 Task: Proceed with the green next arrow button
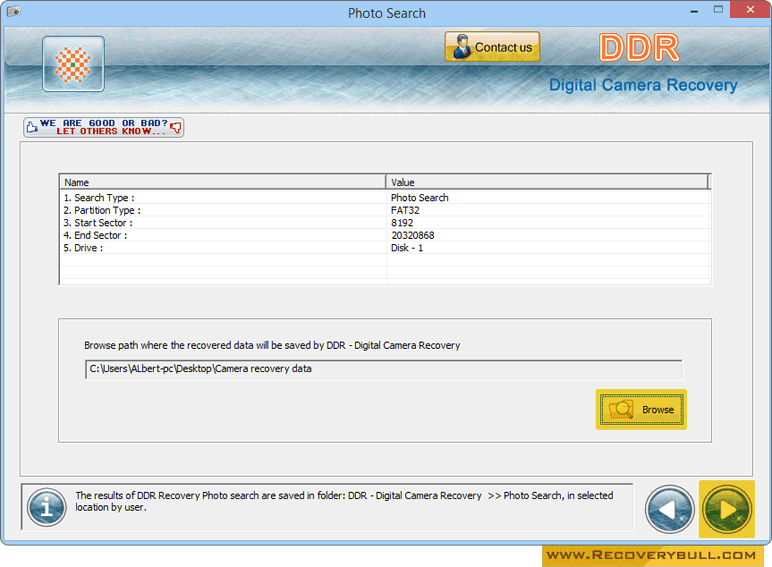point(727,509)
